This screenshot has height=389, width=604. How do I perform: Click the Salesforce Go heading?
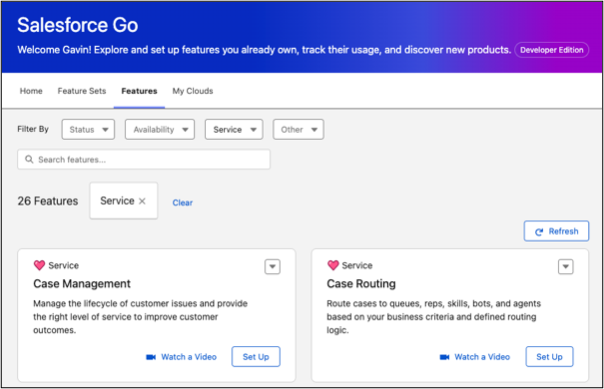[77, 25]
